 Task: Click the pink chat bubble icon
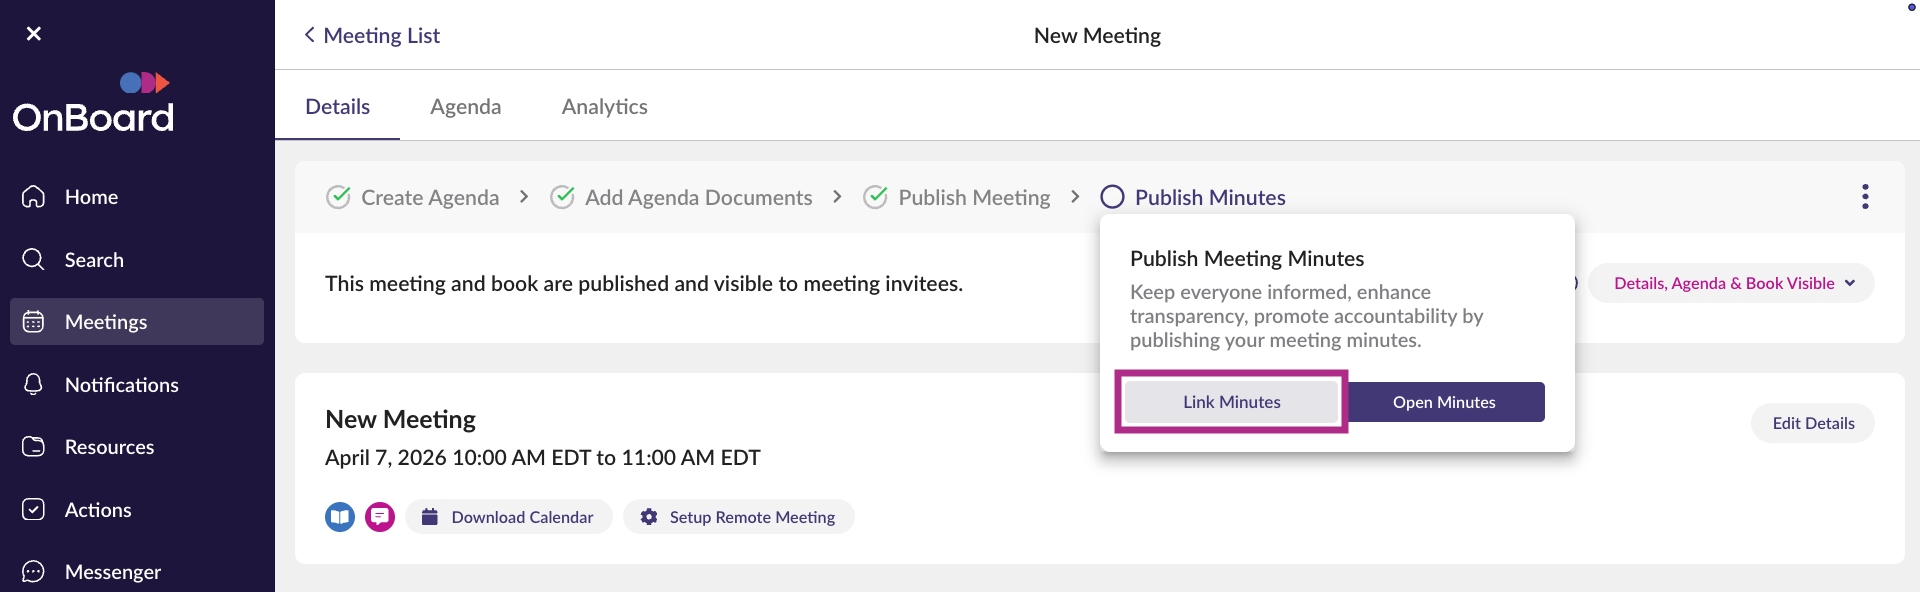click(x=380, y=517)
